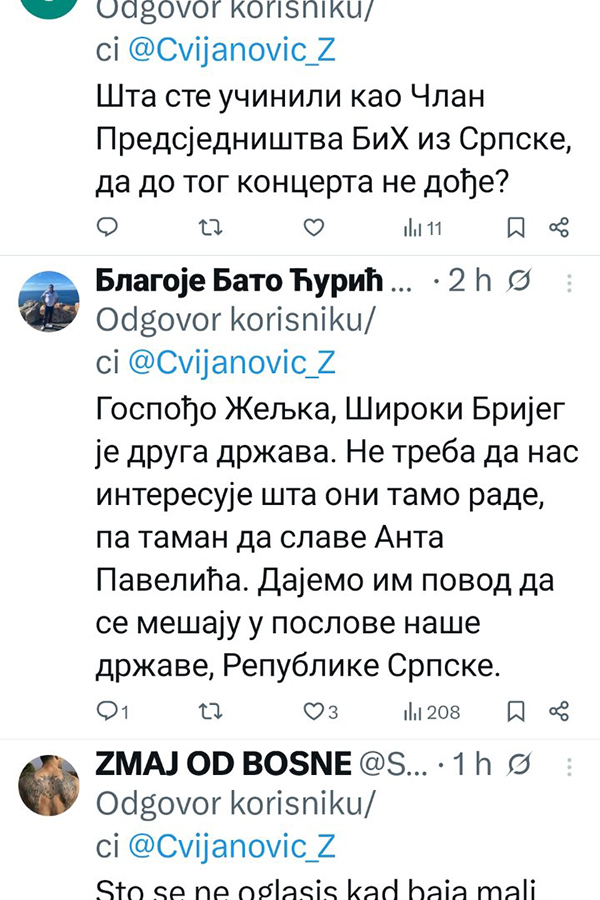Open the circle-slash options icon on Благоје's tweet
The height and width of the screenshot is (900, 600).
(x=520, y=283)
